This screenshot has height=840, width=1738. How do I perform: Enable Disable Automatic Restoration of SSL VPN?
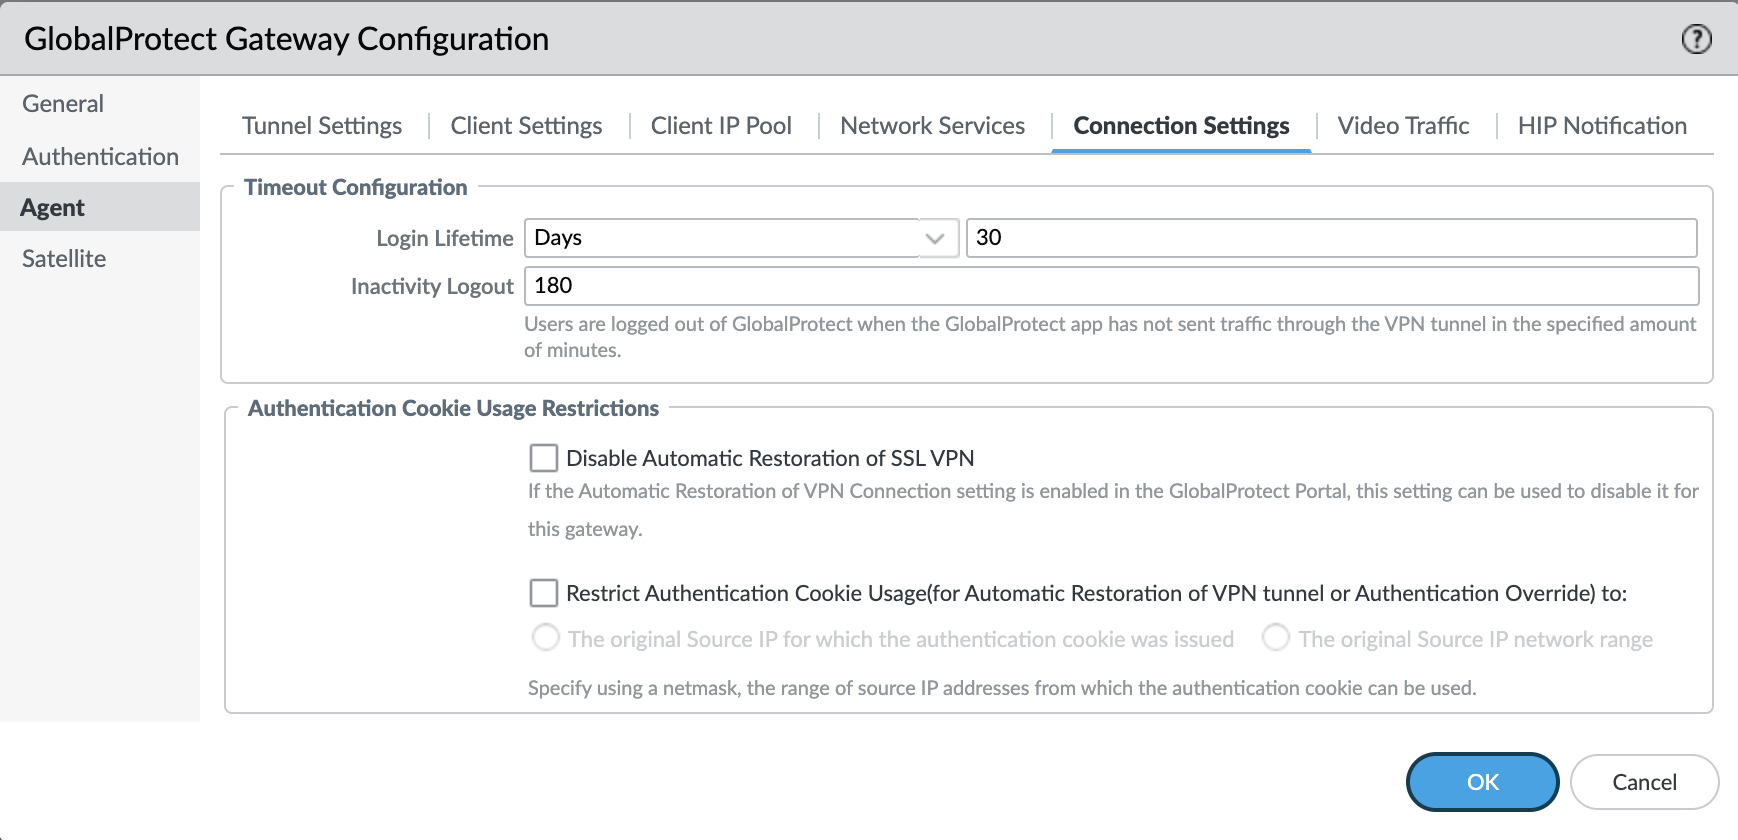tap(544, 458)
